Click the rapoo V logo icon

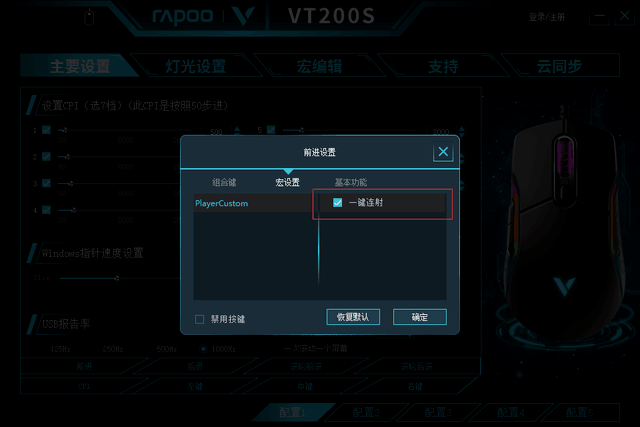(244, 16)
